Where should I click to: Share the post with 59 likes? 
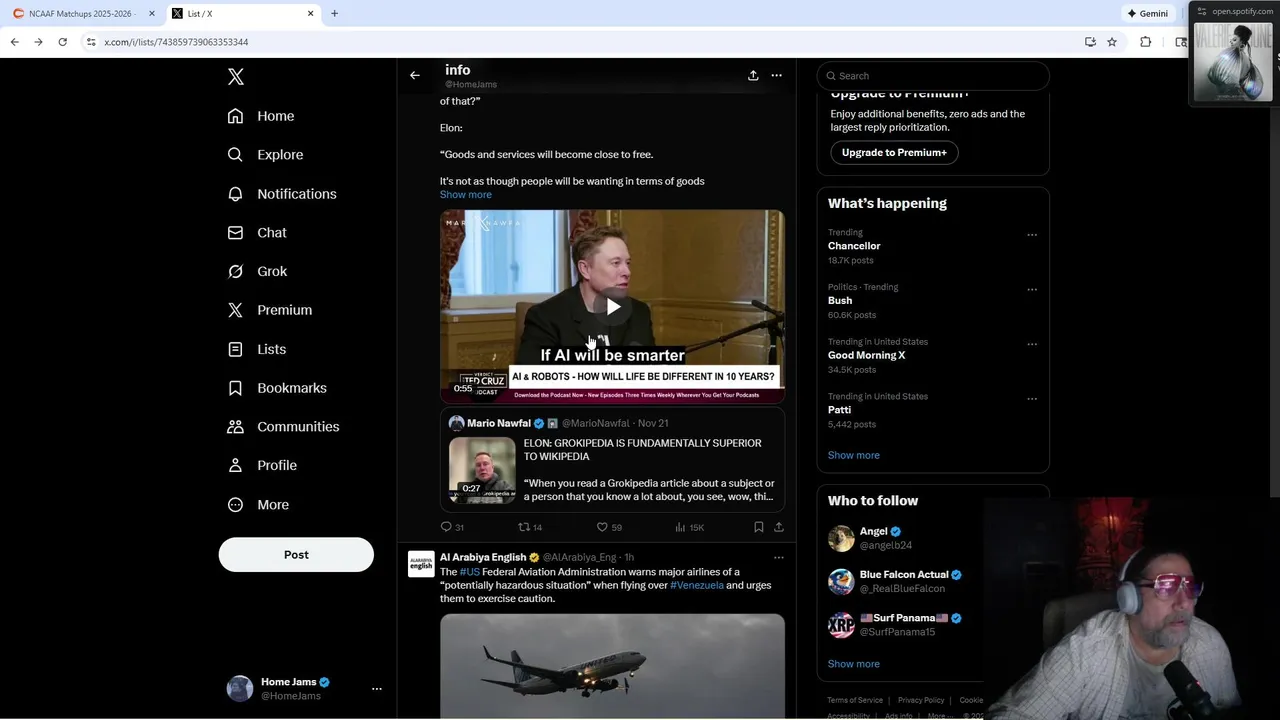[779, 527]
